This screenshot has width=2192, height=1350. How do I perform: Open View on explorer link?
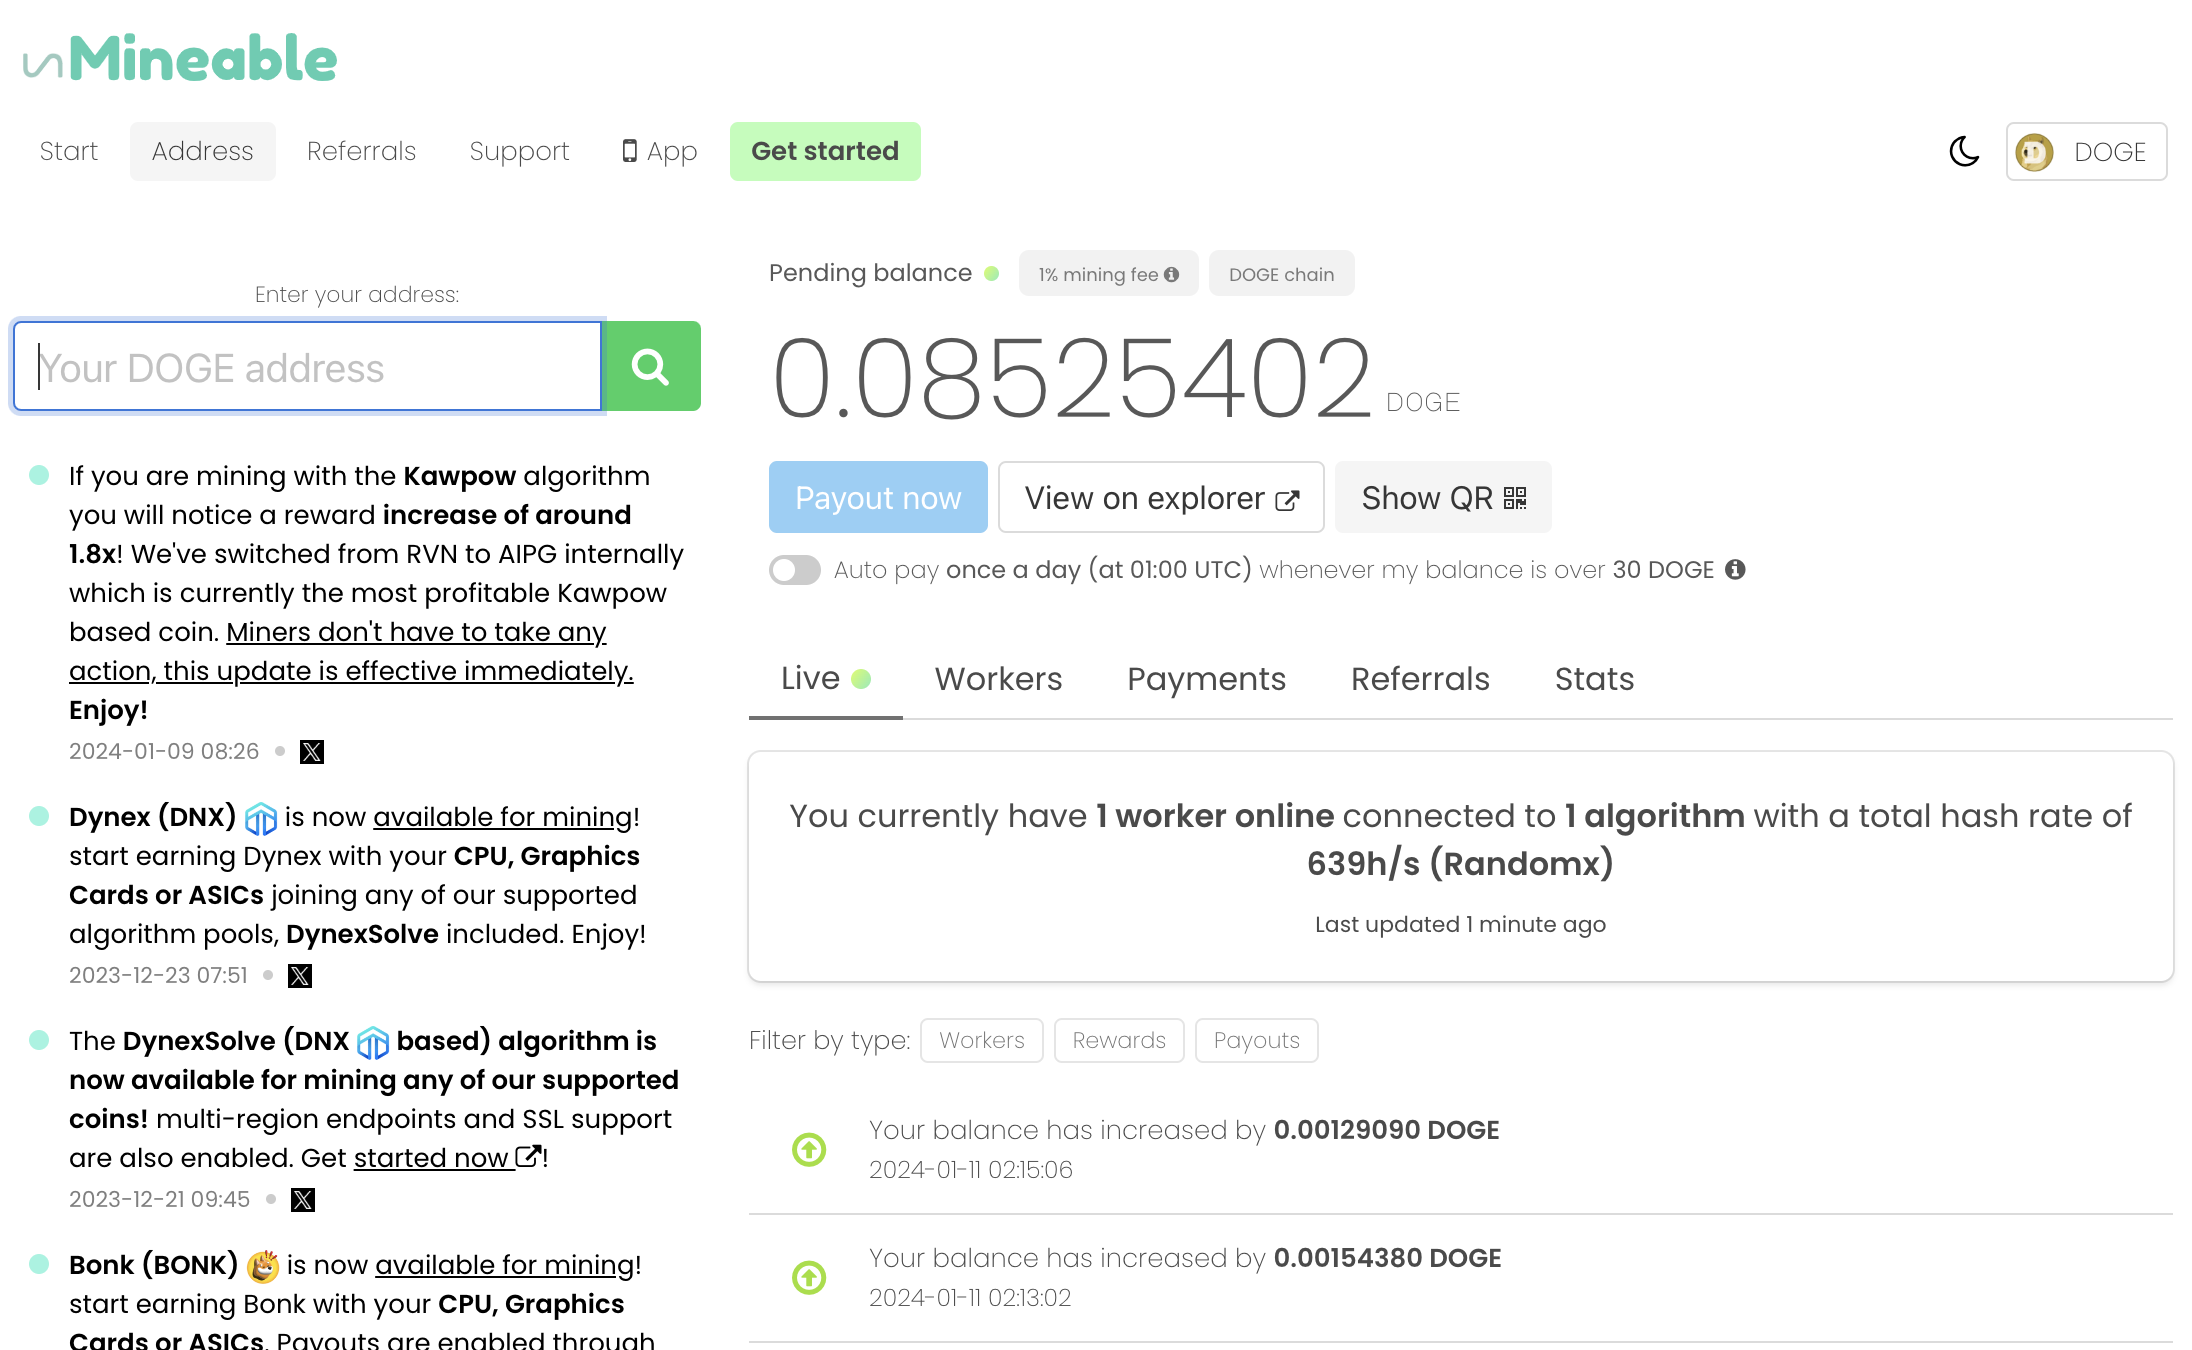tap(1160, 498)
